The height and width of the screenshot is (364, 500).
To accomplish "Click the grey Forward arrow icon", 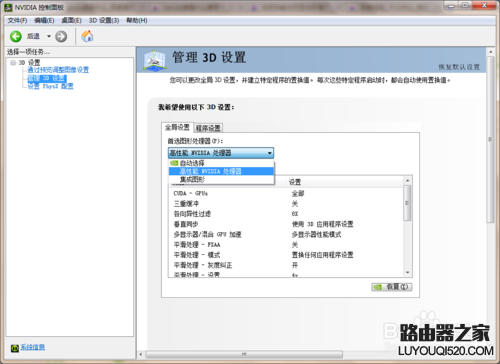I will pos(61,36).
